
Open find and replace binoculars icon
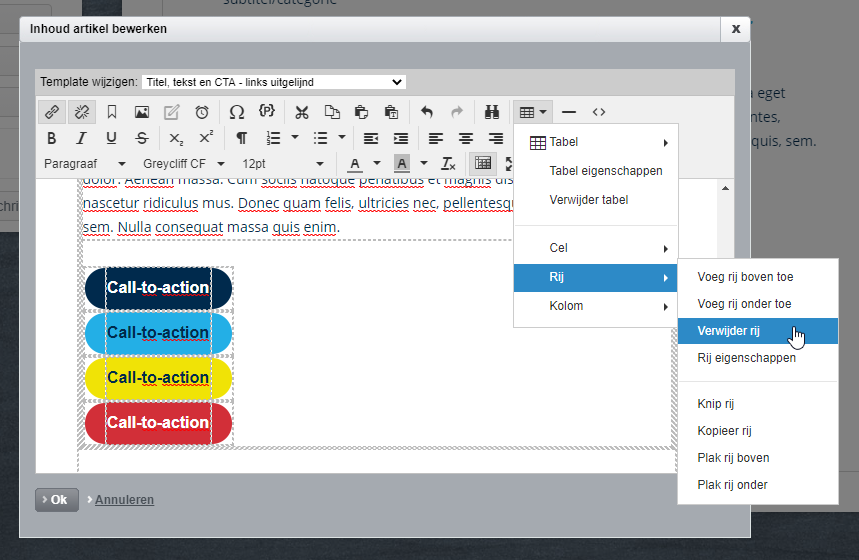(x=492, y=112)
